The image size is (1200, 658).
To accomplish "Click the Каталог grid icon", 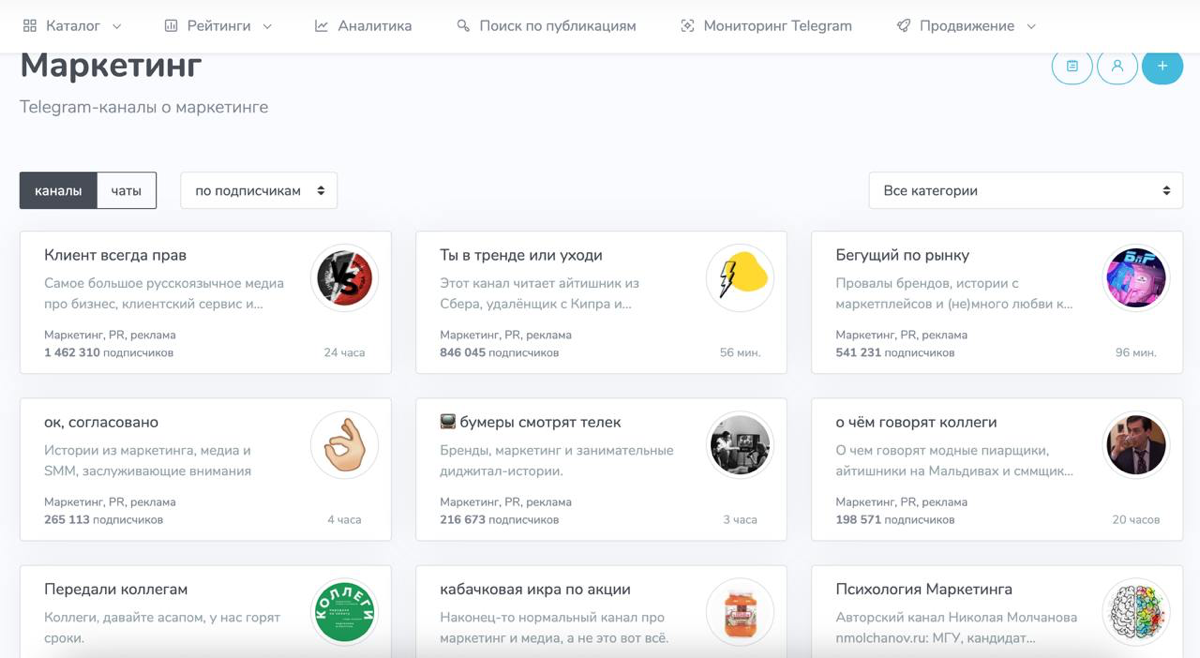I will [29, 26].
